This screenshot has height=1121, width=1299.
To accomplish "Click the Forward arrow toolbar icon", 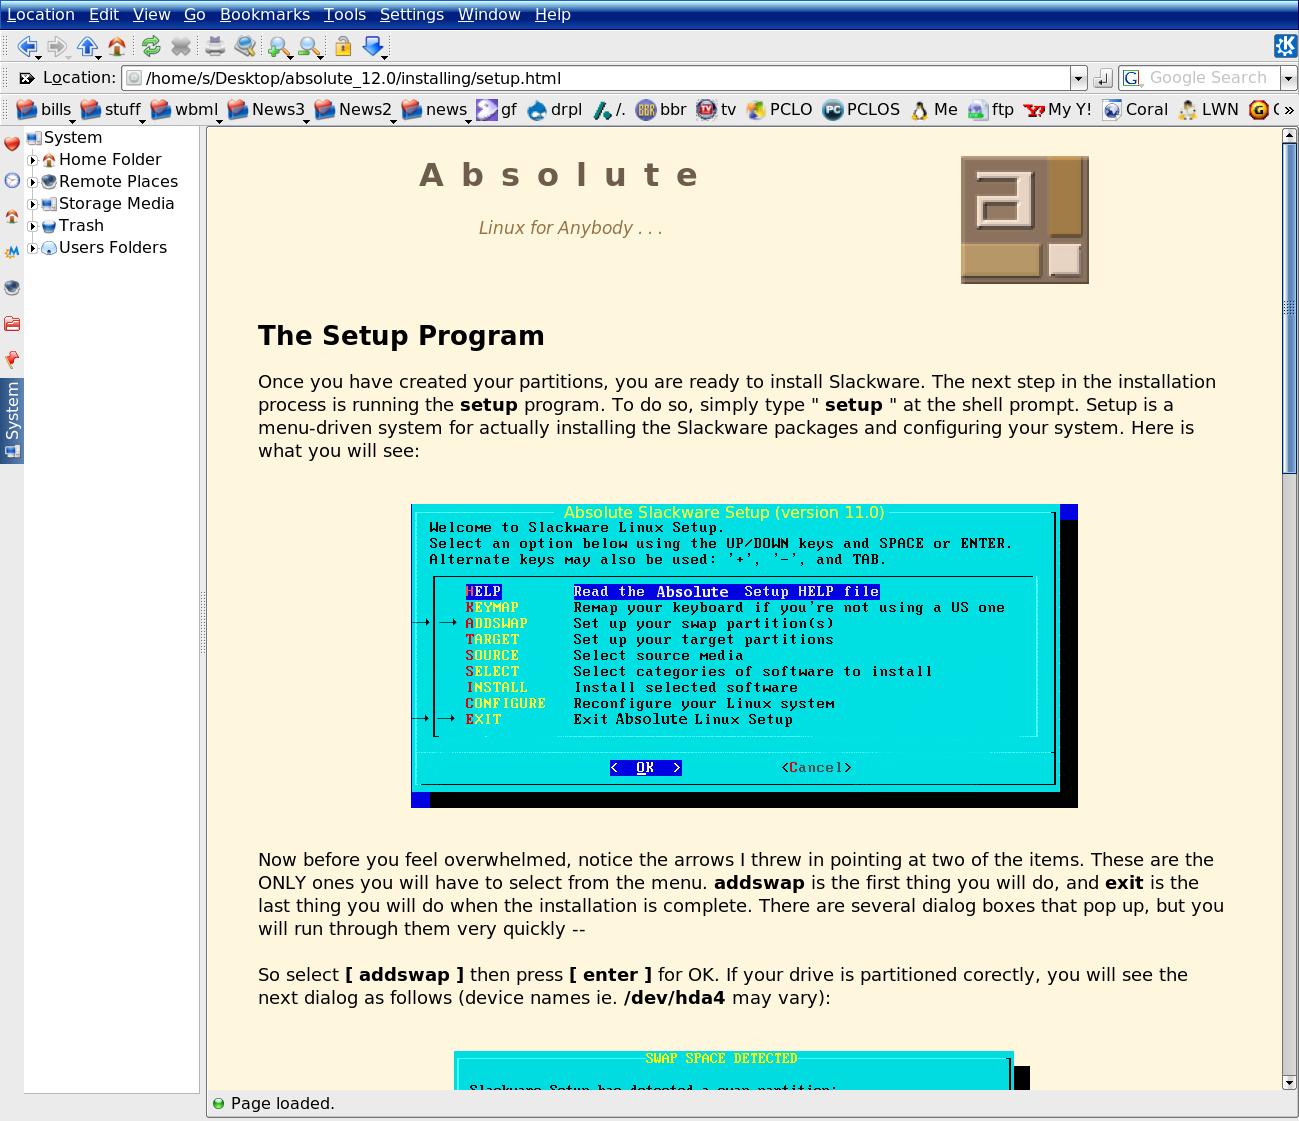I will pos(57,46).
